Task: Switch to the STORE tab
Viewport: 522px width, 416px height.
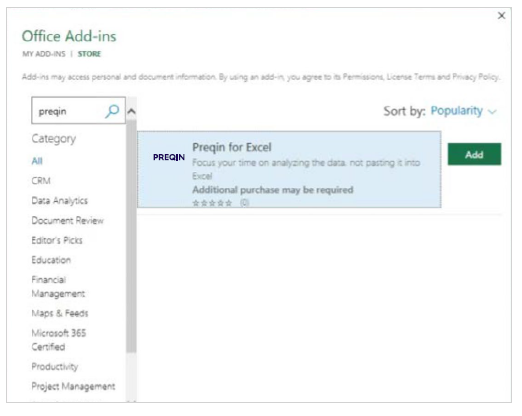Action: tap(89, 54)
